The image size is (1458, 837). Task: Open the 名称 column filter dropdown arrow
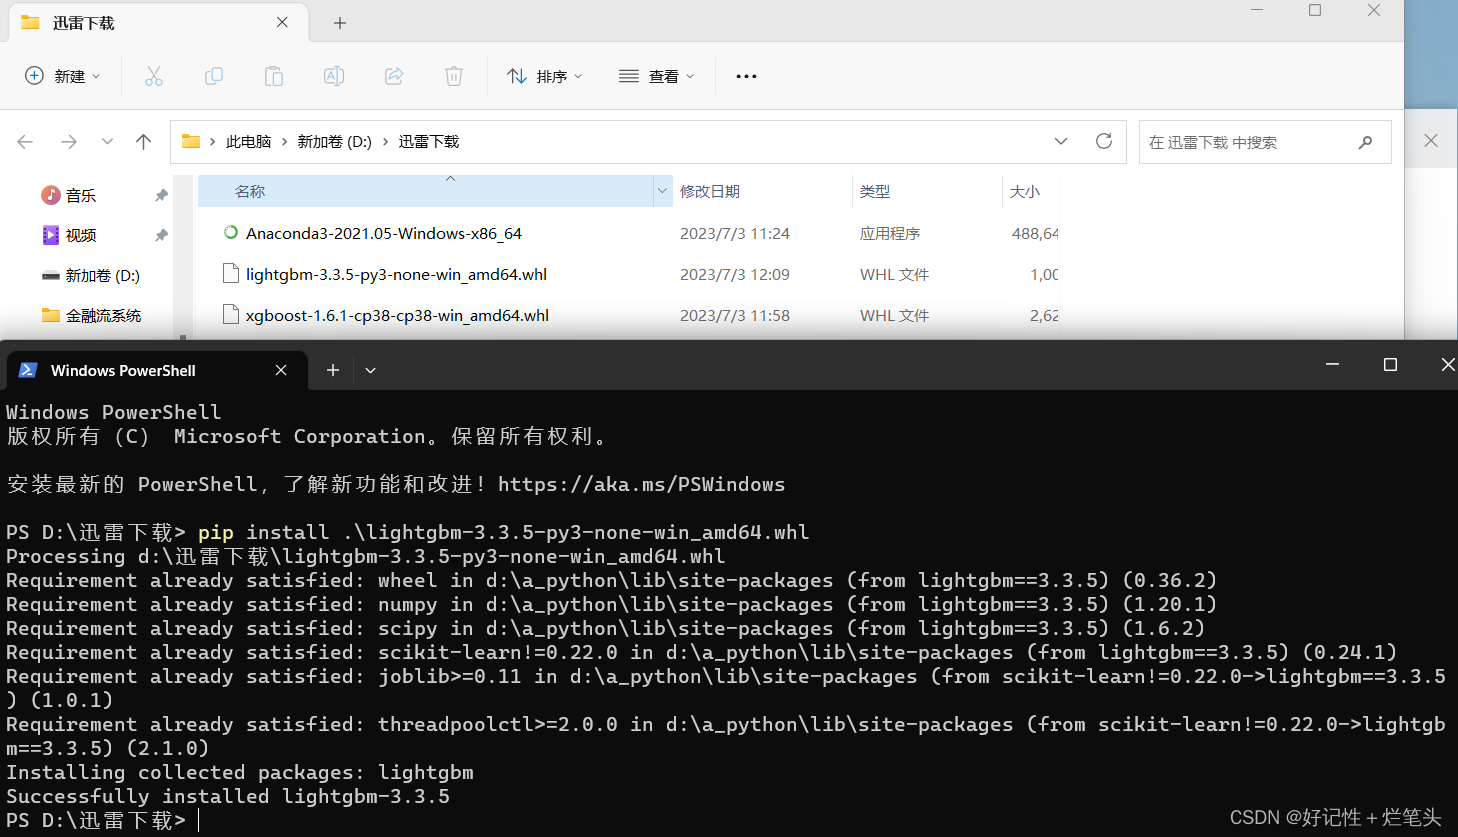pos(662,191)
